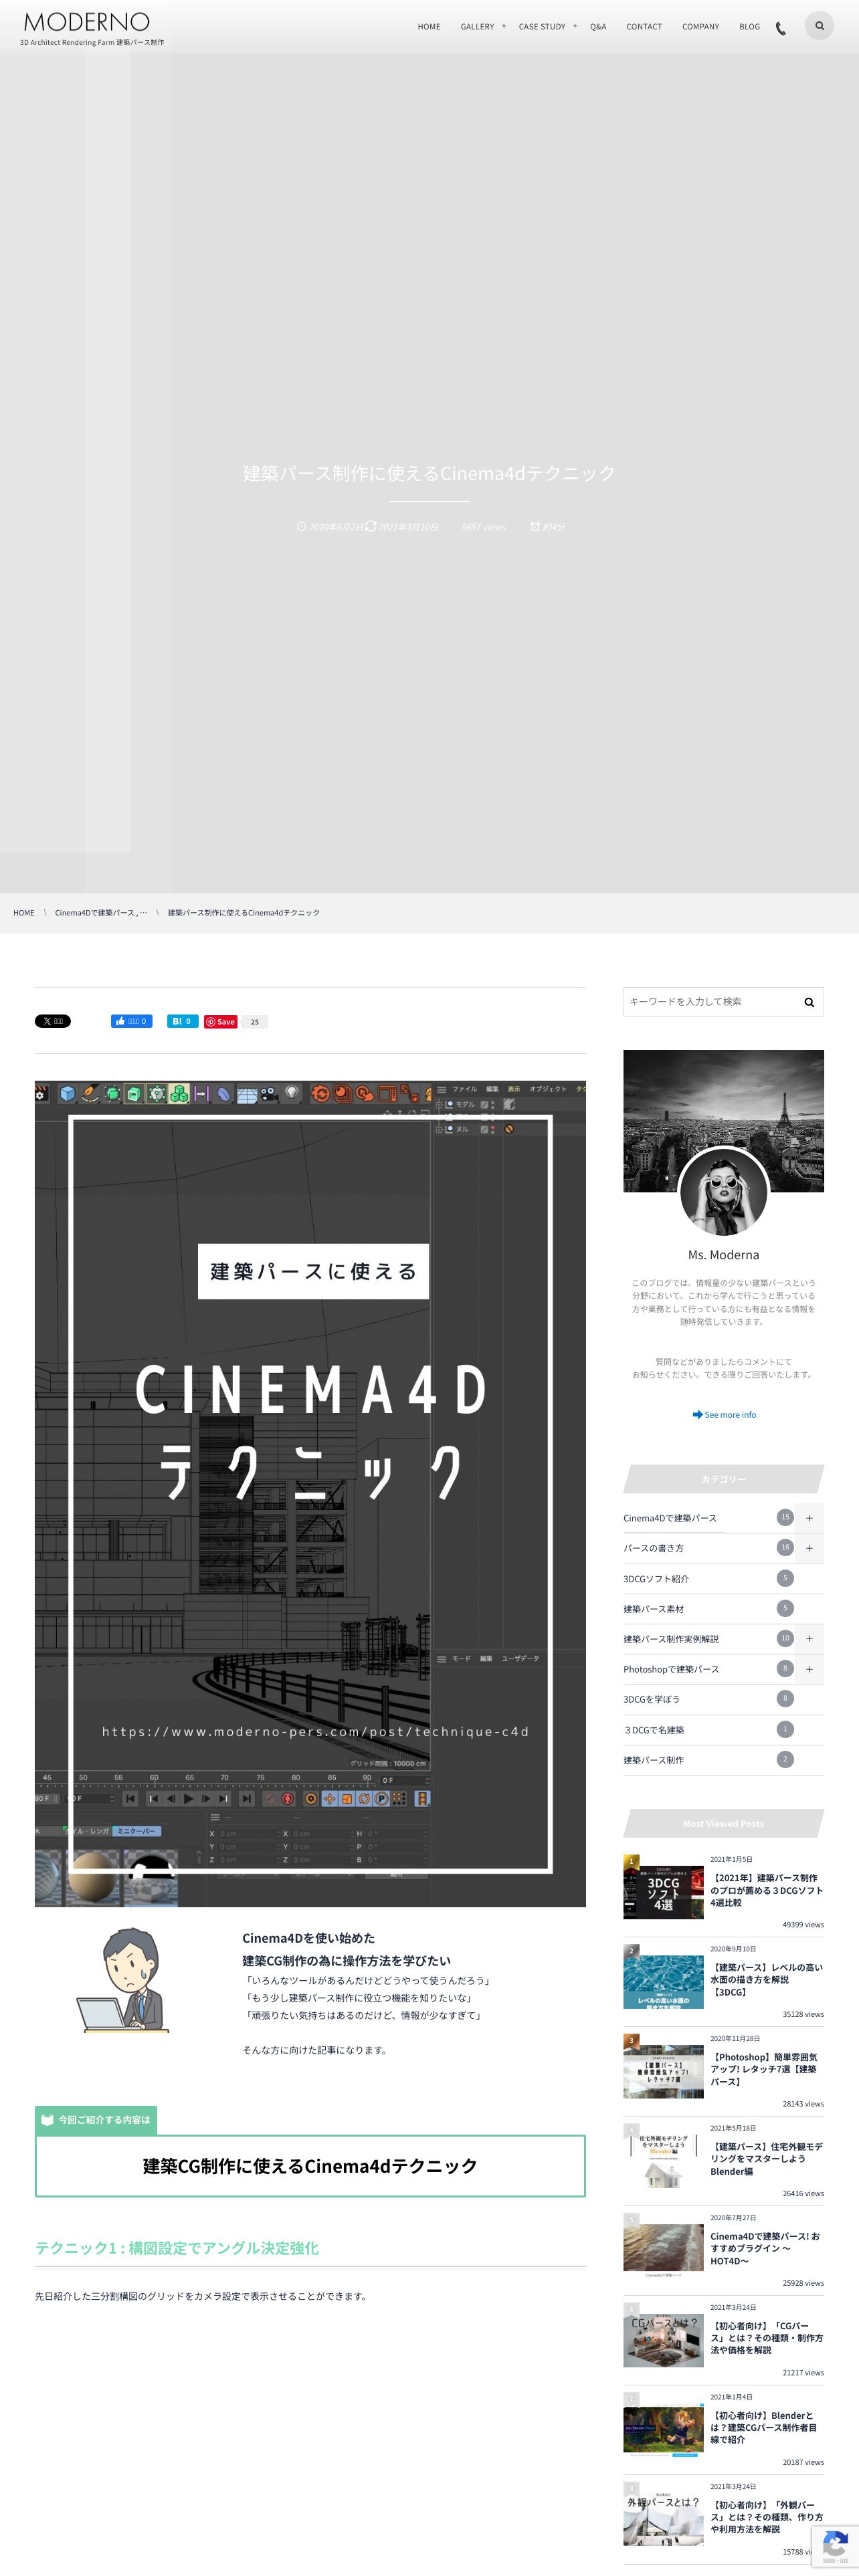Open the パースの書き方 category

pos(654,1548)
